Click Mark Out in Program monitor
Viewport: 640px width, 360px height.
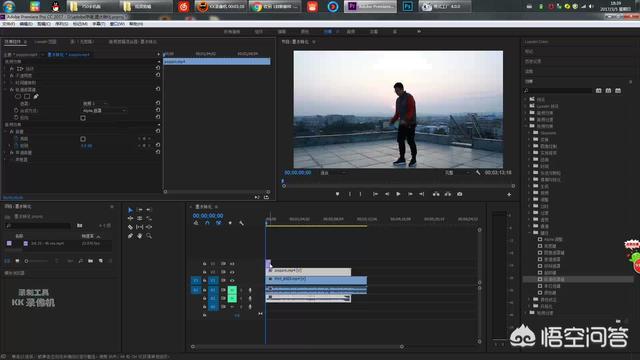point(360,194)
